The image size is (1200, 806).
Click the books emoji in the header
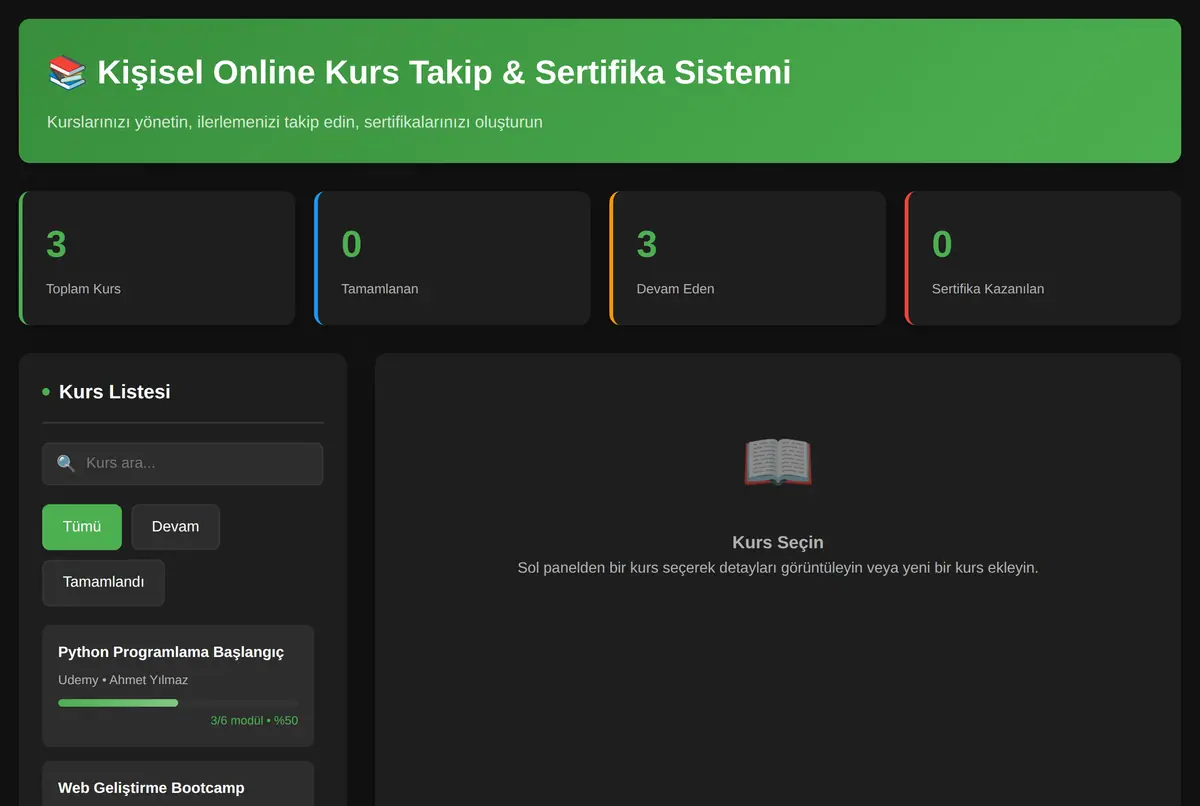[67, 73]
